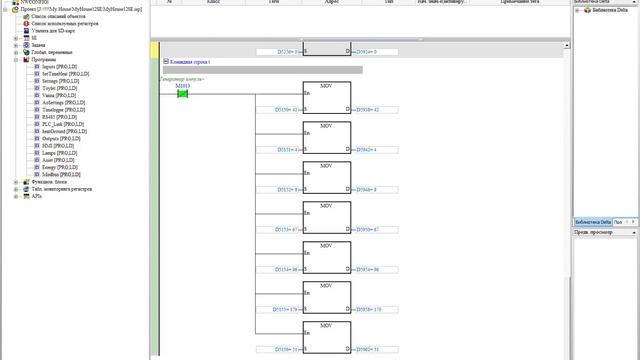
Task: Click the HI node icon
Action: point(26,38)
